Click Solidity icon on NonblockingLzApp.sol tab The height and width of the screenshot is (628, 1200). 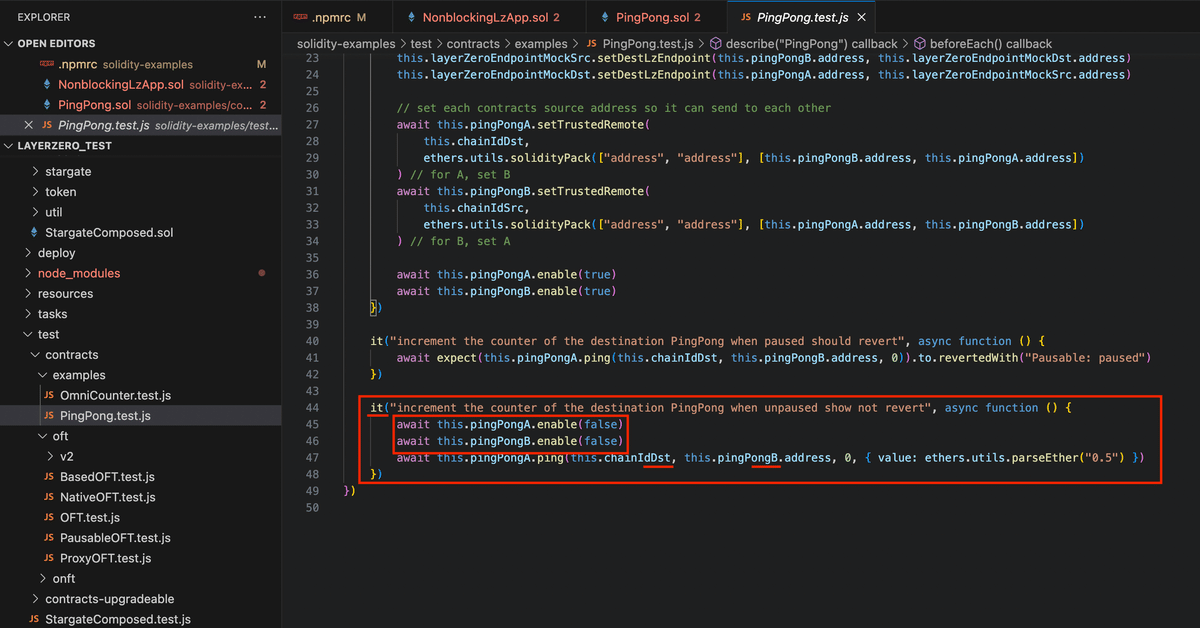click(410, 18)
